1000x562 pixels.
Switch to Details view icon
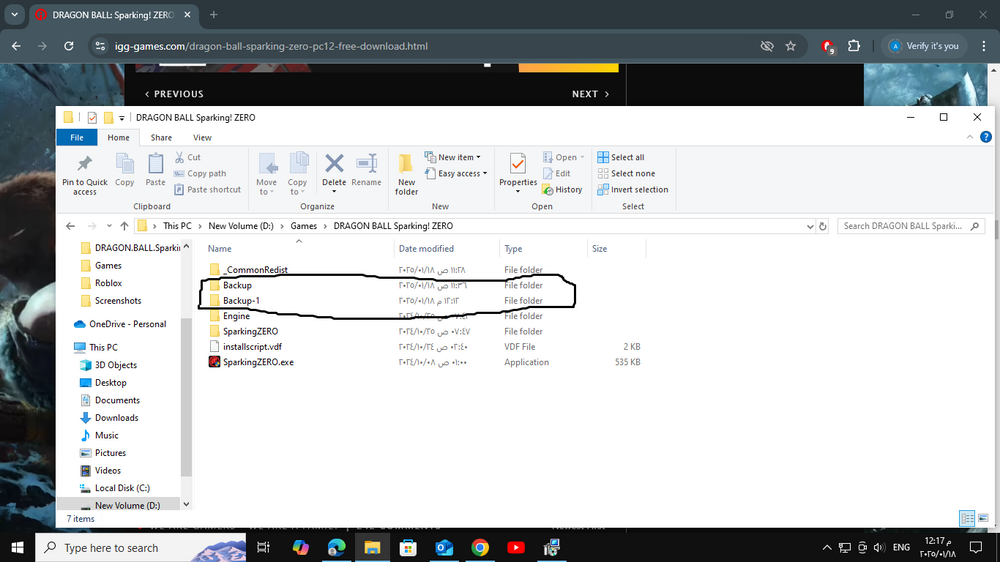[x=967, y=518]
